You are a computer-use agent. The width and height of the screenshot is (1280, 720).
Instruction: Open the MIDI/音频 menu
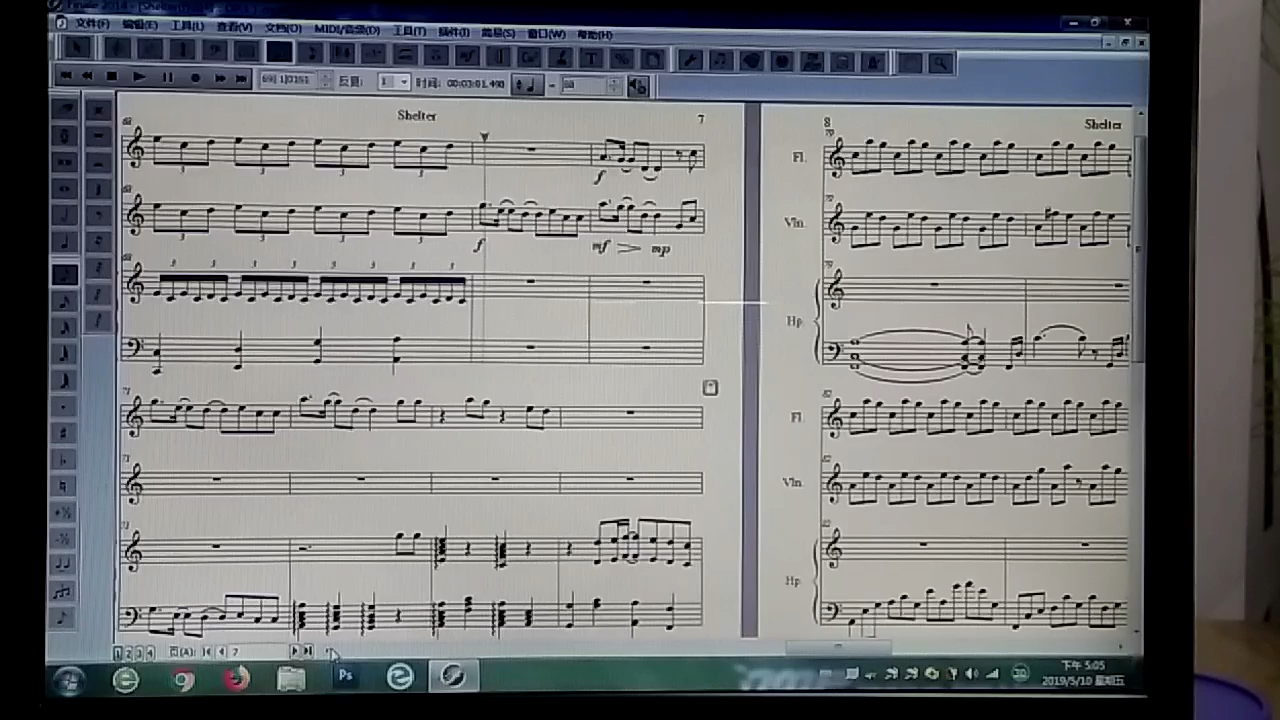347,30
